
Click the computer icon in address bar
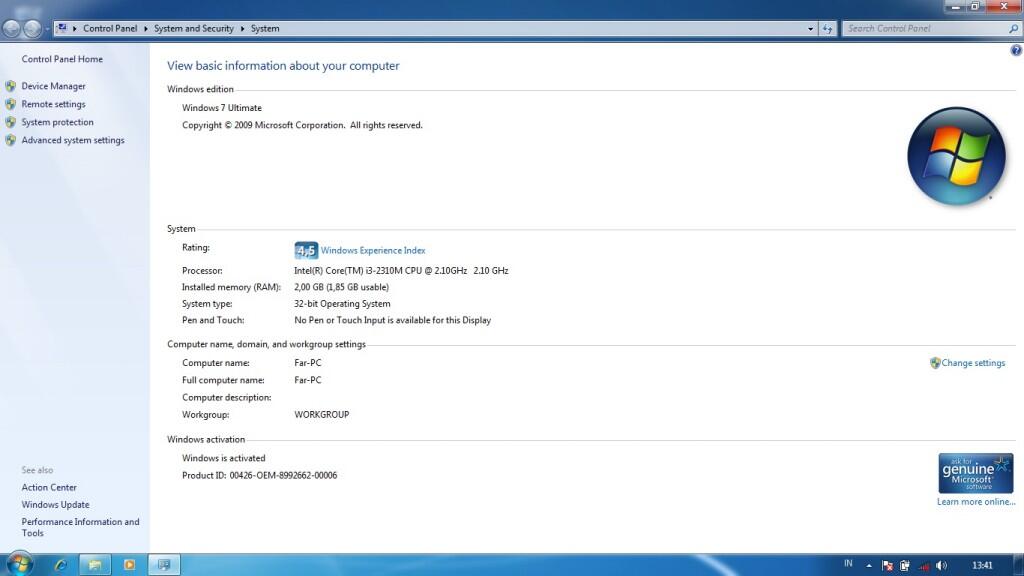pyautogui.click(x=61, y=29)
